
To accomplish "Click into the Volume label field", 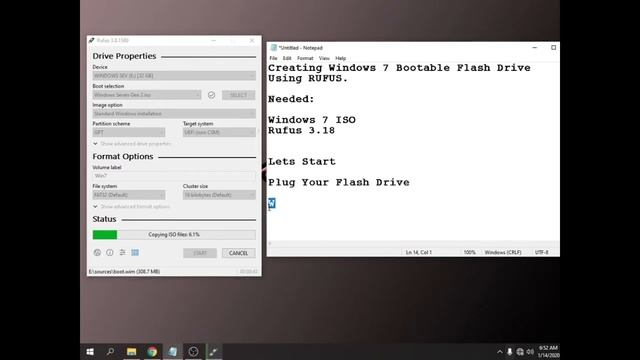I will pyautogui.click(x=173, y=176).
